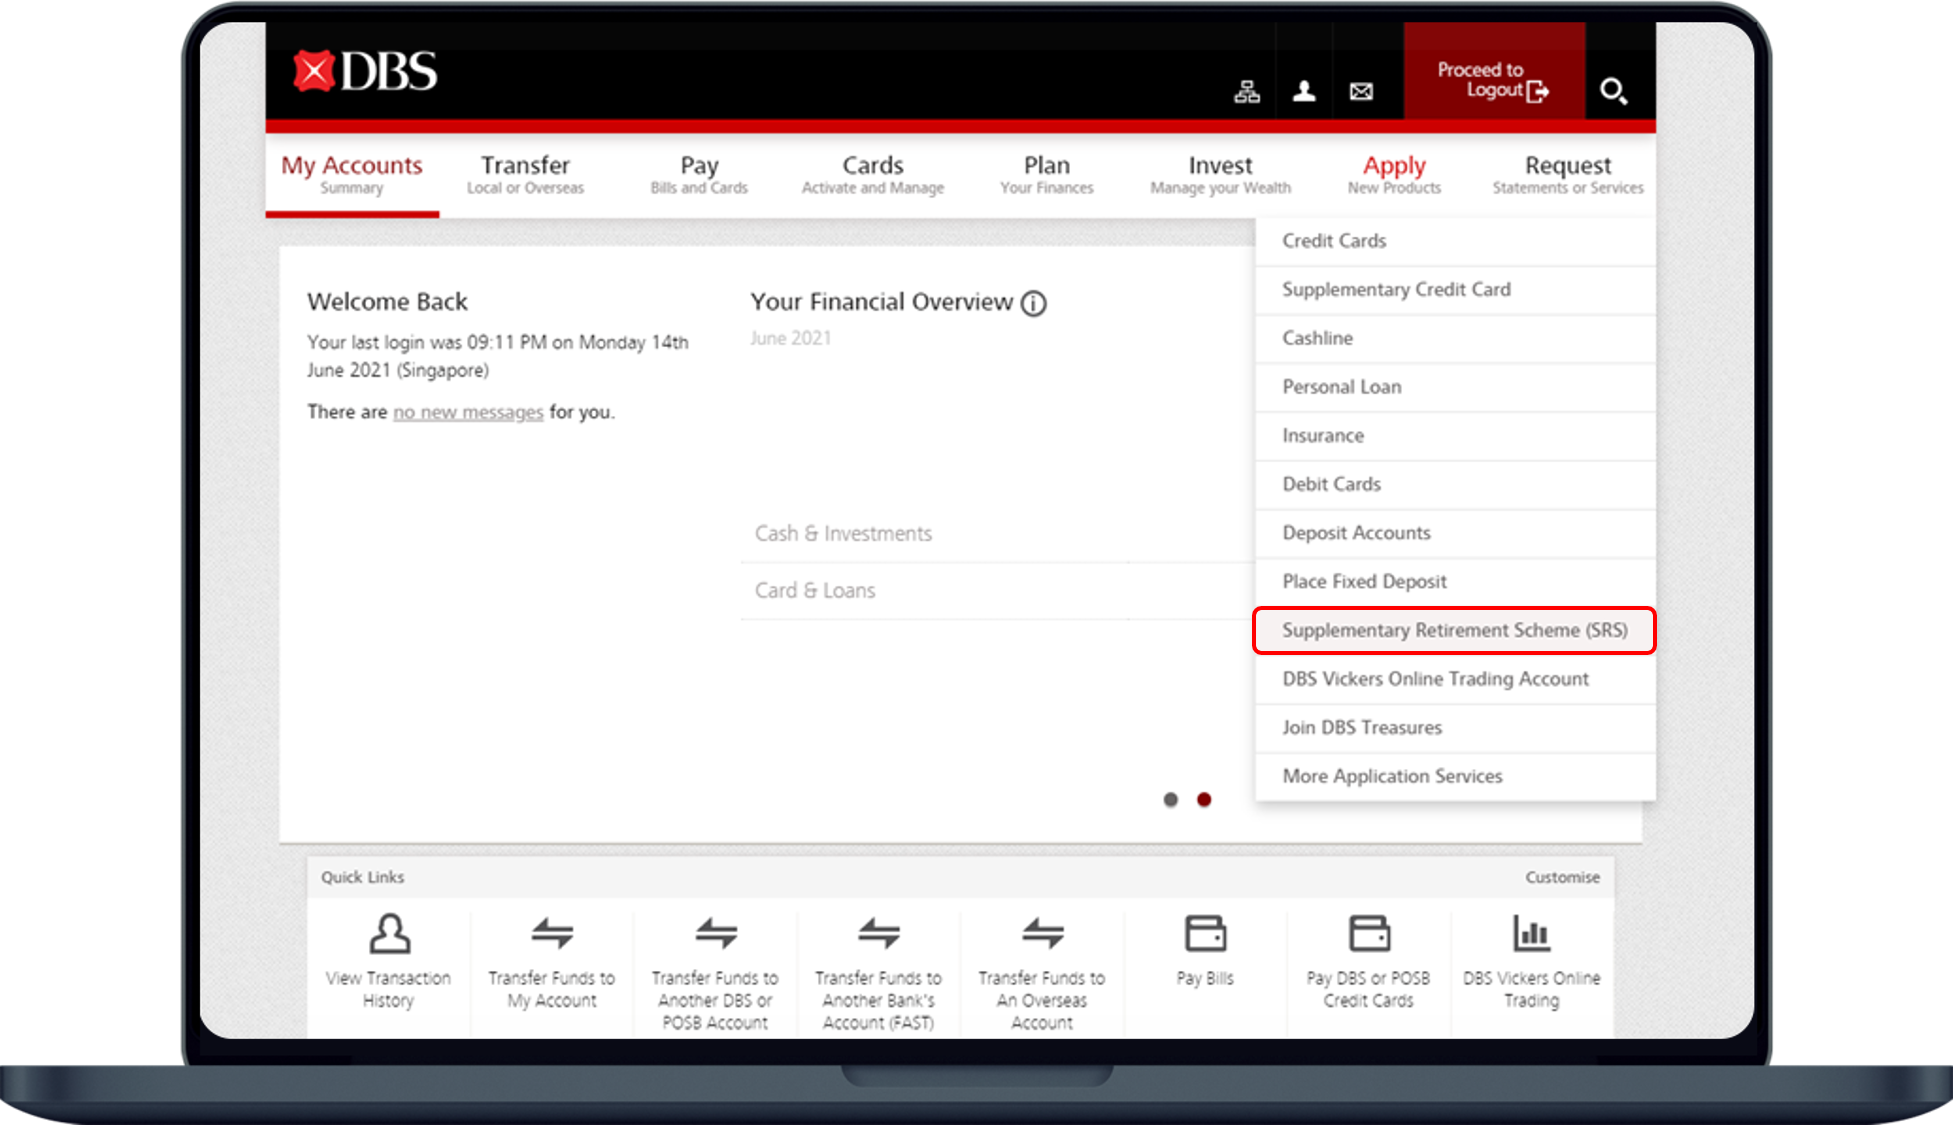This screenshot has height=1125, width=1953.
Task: Open the no new messages link
Action: (x=468, y=412)
